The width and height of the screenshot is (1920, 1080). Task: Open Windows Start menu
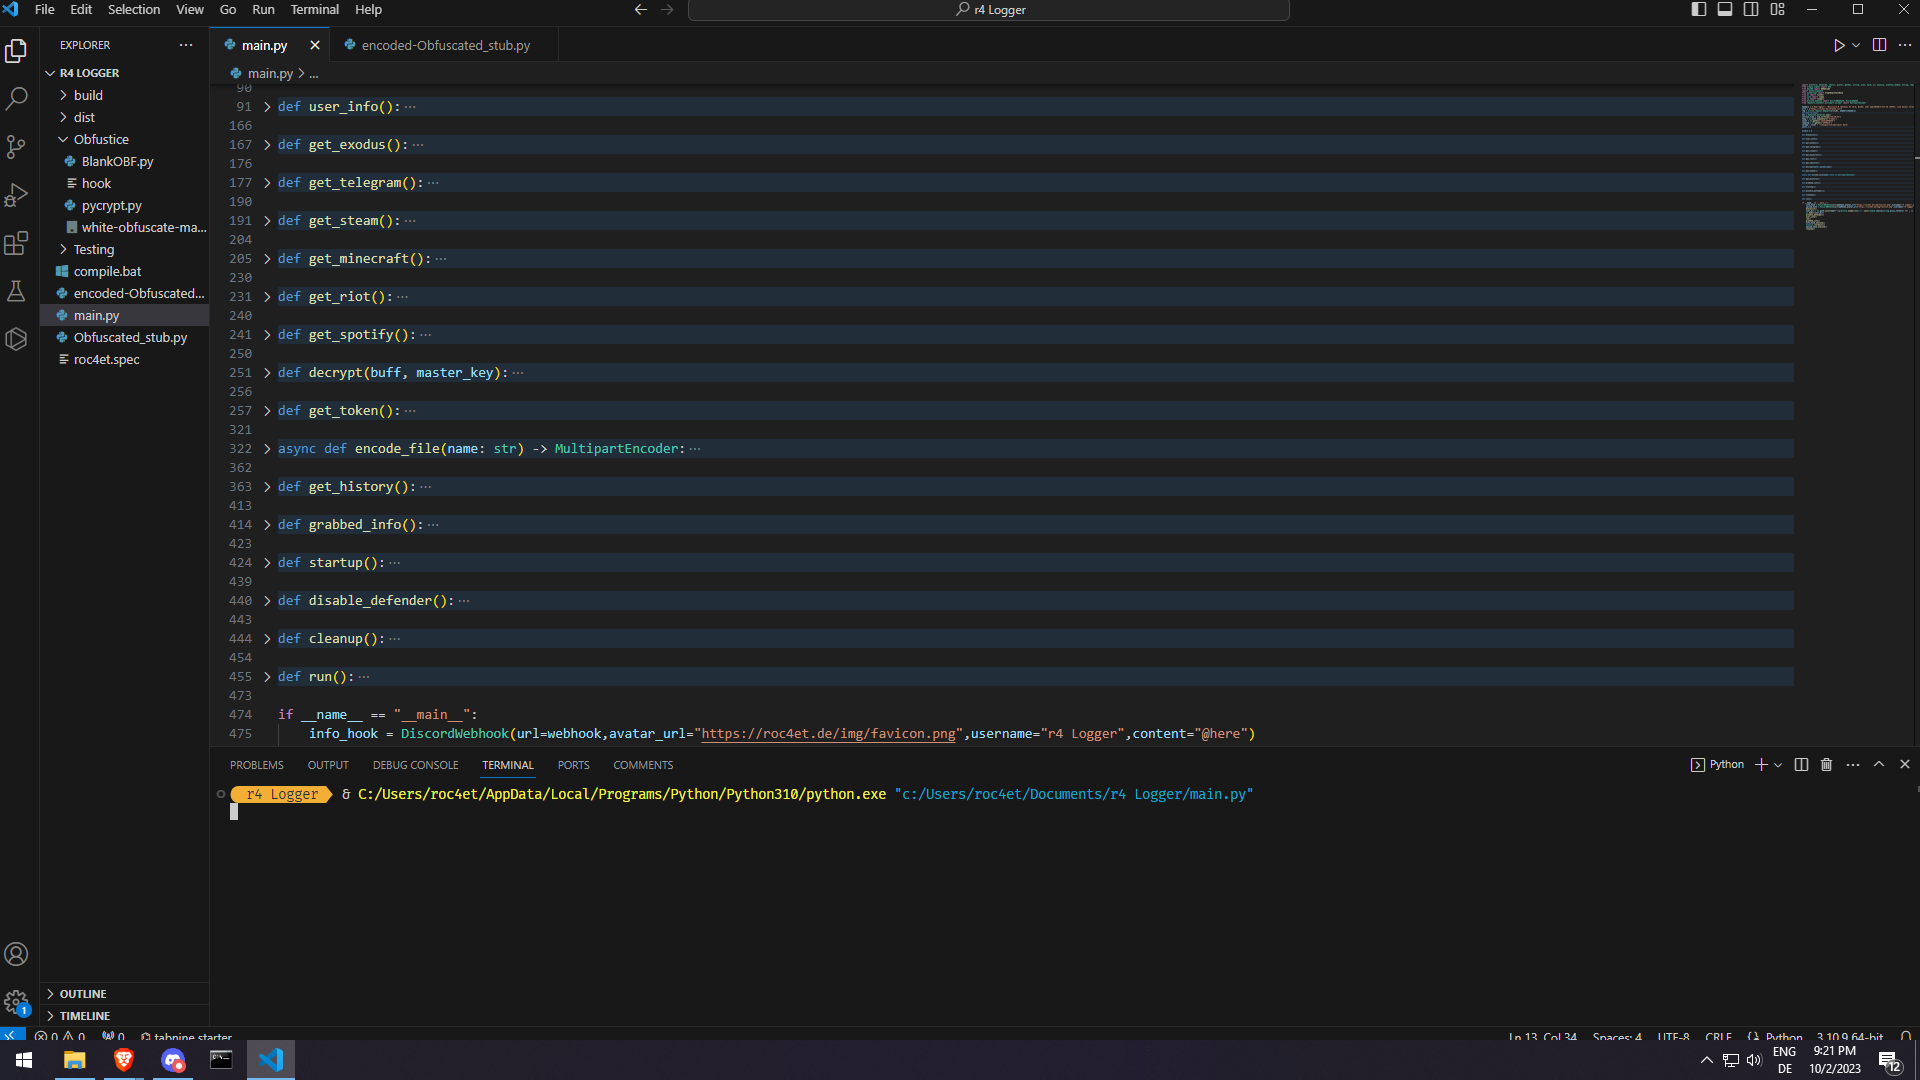click(x=24, y=1060)
